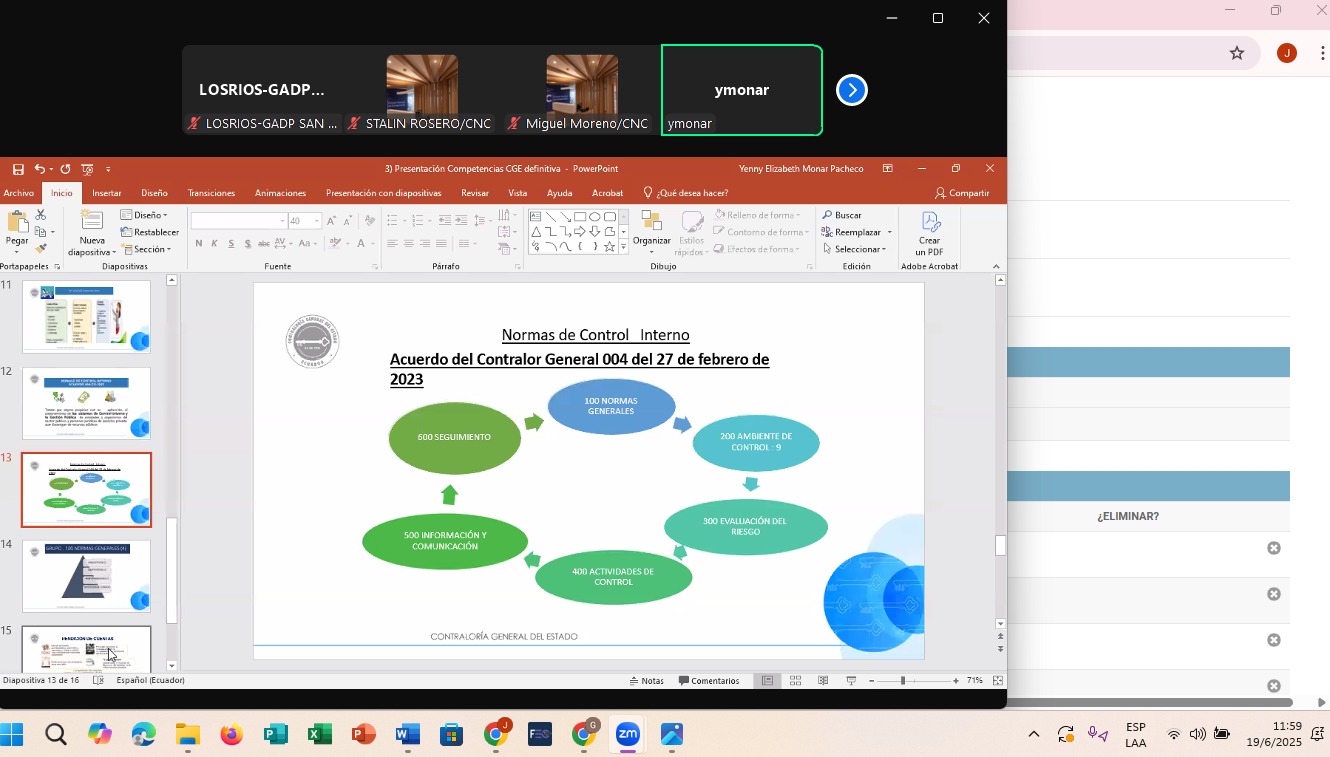1330x757 pixels.
Task: Expand the Seleccionar dropdown
Action: 855,249
